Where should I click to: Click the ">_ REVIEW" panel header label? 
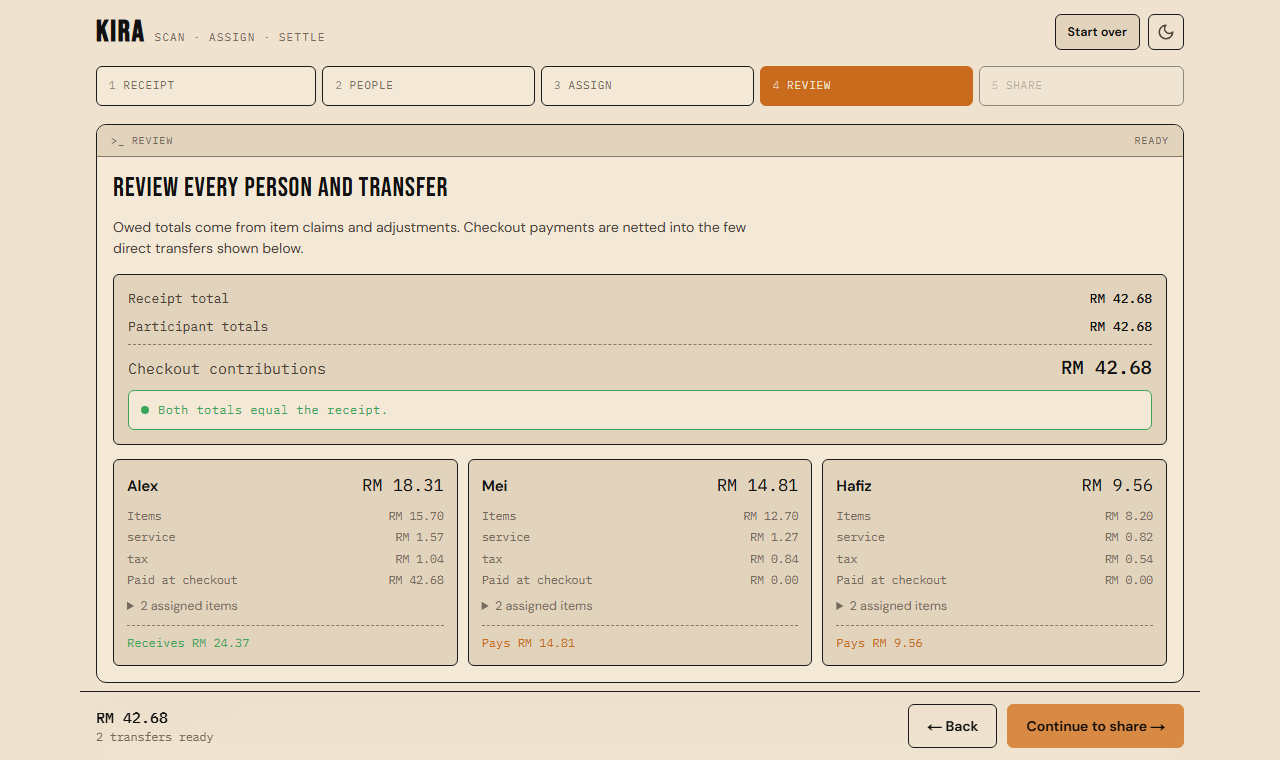[142, 141]
